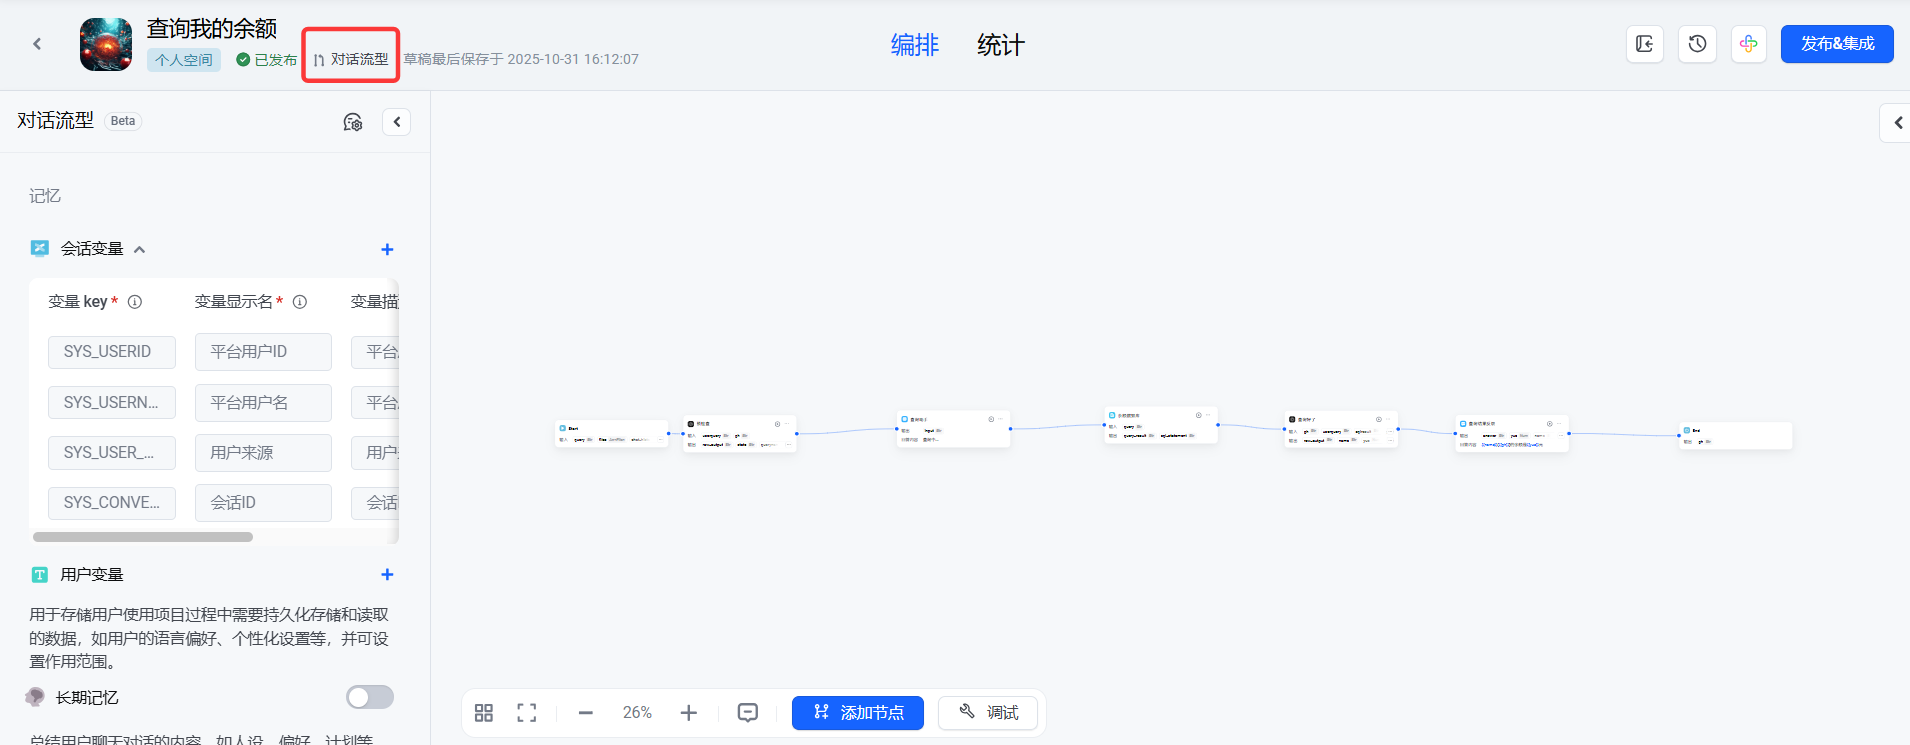Enable the 长期记忆 toggle

click(x=369, y=697)
